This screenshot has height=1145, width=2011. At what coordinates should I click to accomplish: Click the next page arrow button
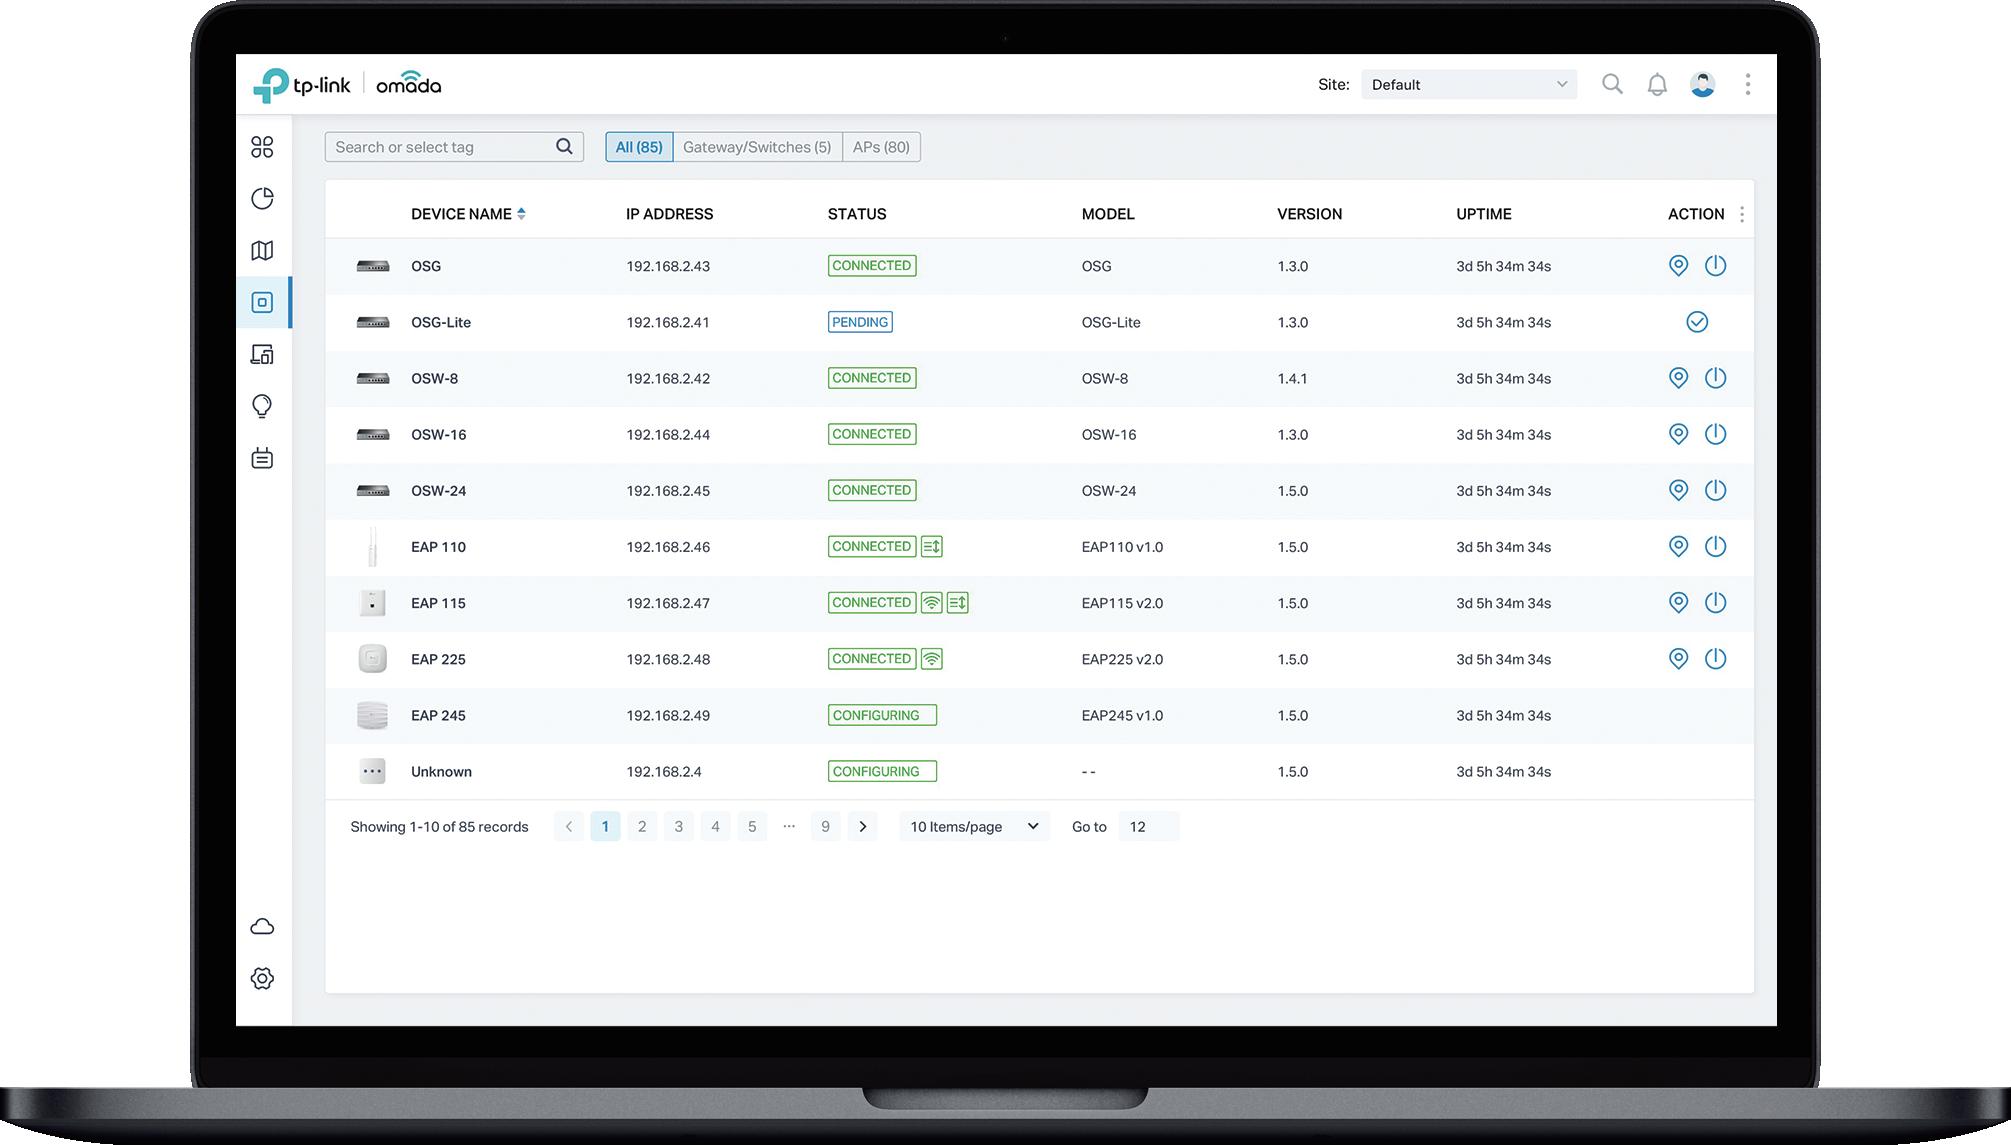tap(862, 826)
